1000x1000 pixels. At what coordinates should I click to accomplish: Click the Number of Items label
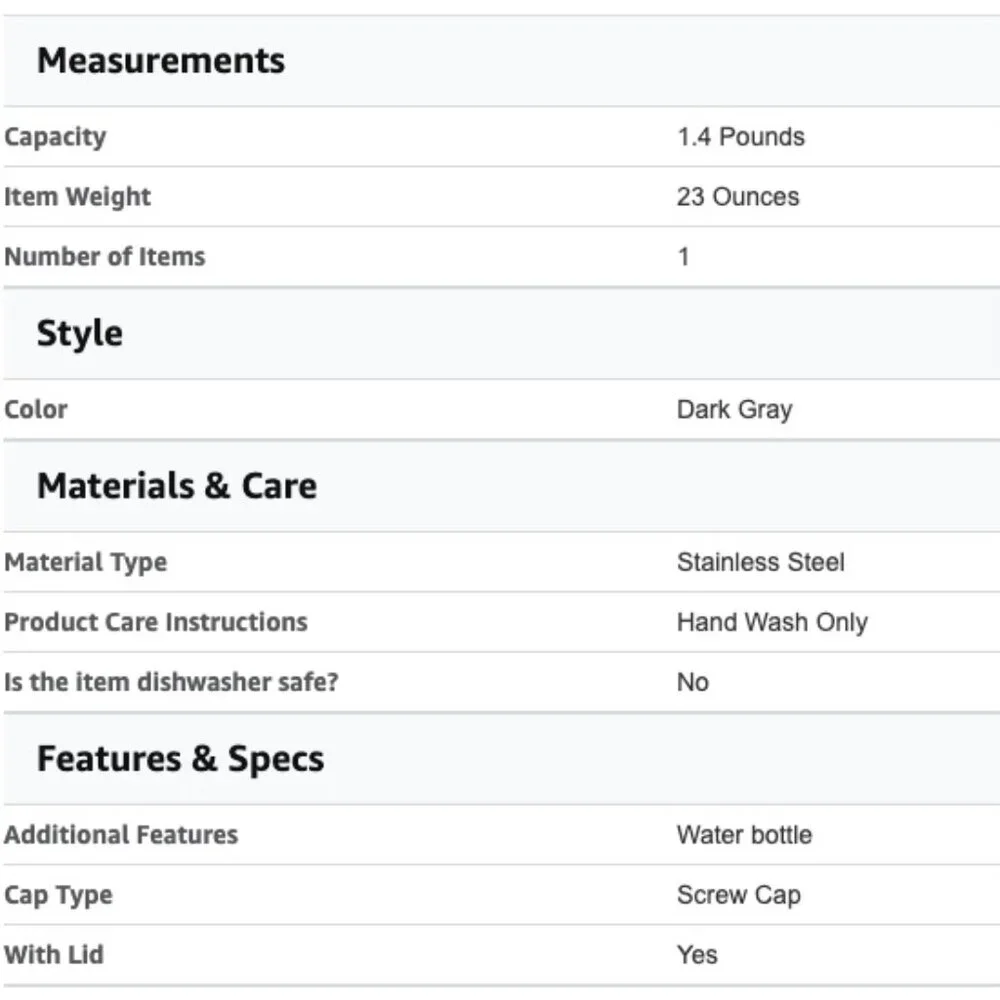pyautogui.click(x=105, y=256)
